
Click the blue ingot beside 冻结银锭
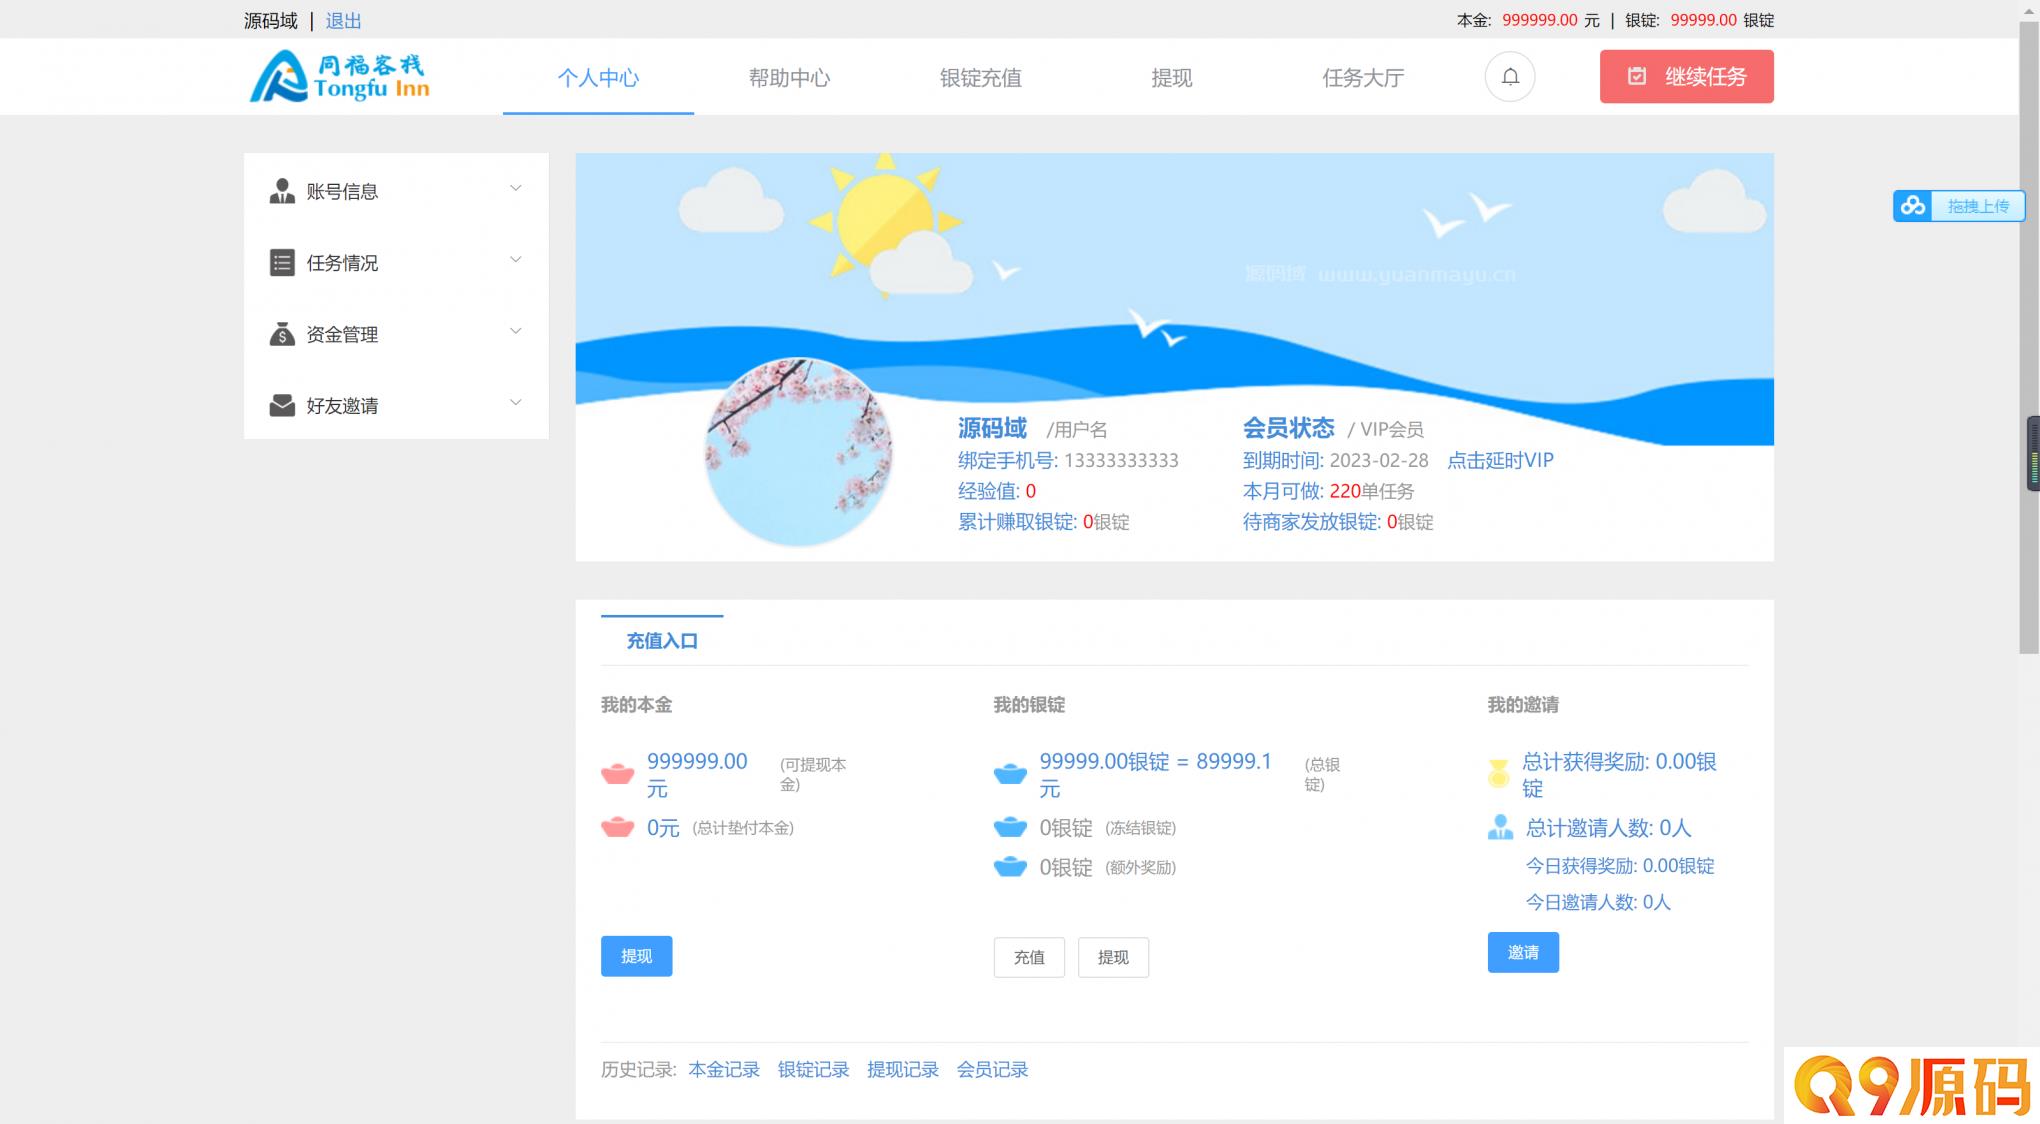[x=1010, y=827]
